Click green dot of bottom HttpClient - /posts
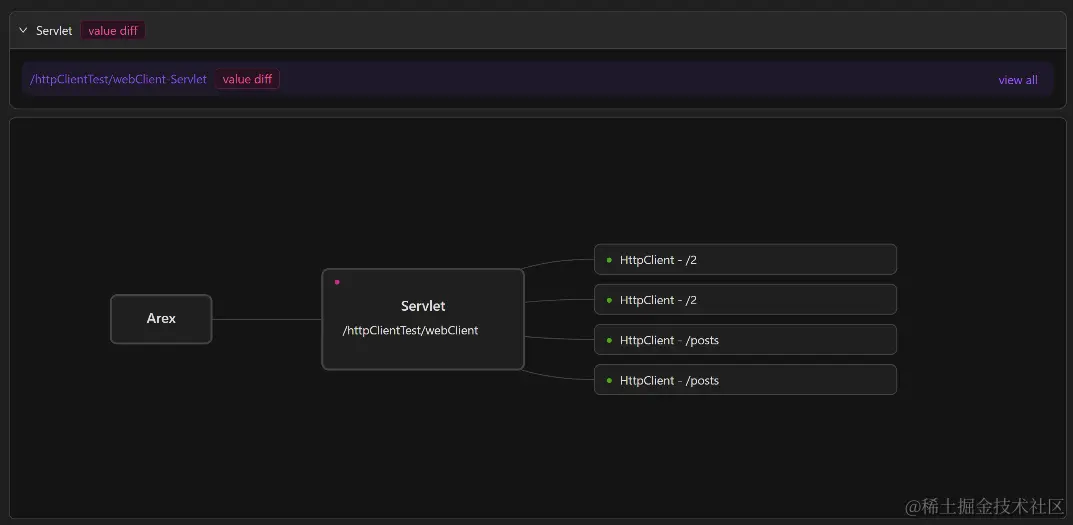1073x525 pixels. click(x=609, y=381)
